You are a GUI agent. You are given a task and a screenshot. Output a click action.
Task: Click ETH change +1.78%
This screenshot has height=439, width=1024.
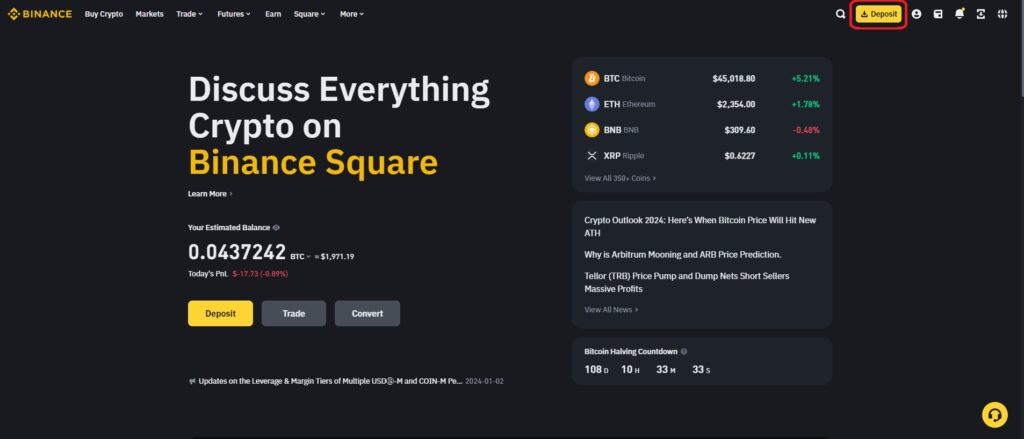click(x=805, y=104)
